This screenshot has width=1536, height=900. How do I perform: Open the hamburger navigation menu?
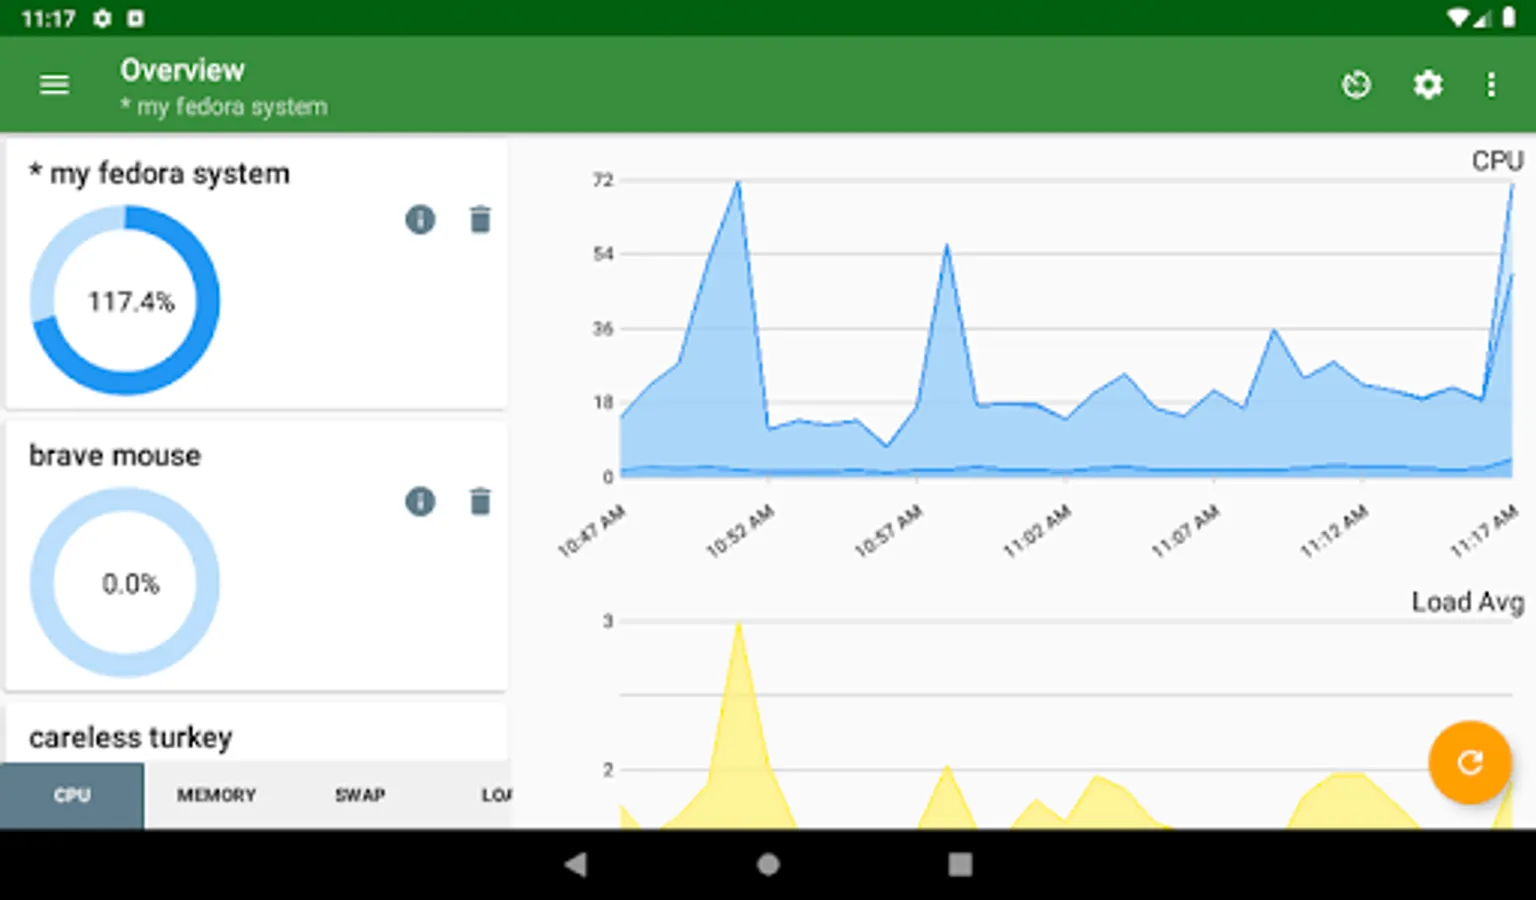(54, 85)
